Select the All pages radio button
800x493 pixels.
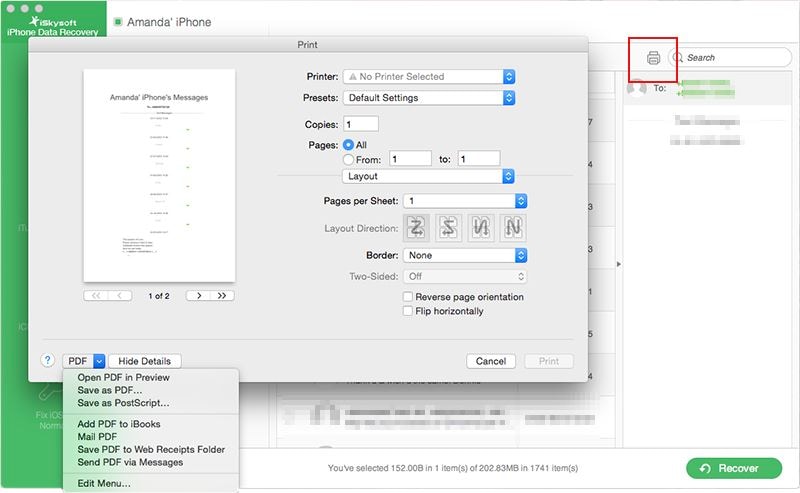[x=348, y=145]
